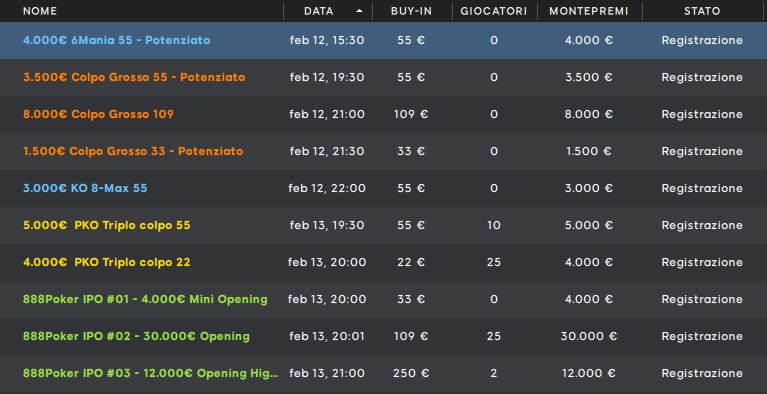The height and width of the screenshot is (394, 767).
Task: Click the DATA sort arrow icon
Action: [360, 11]
